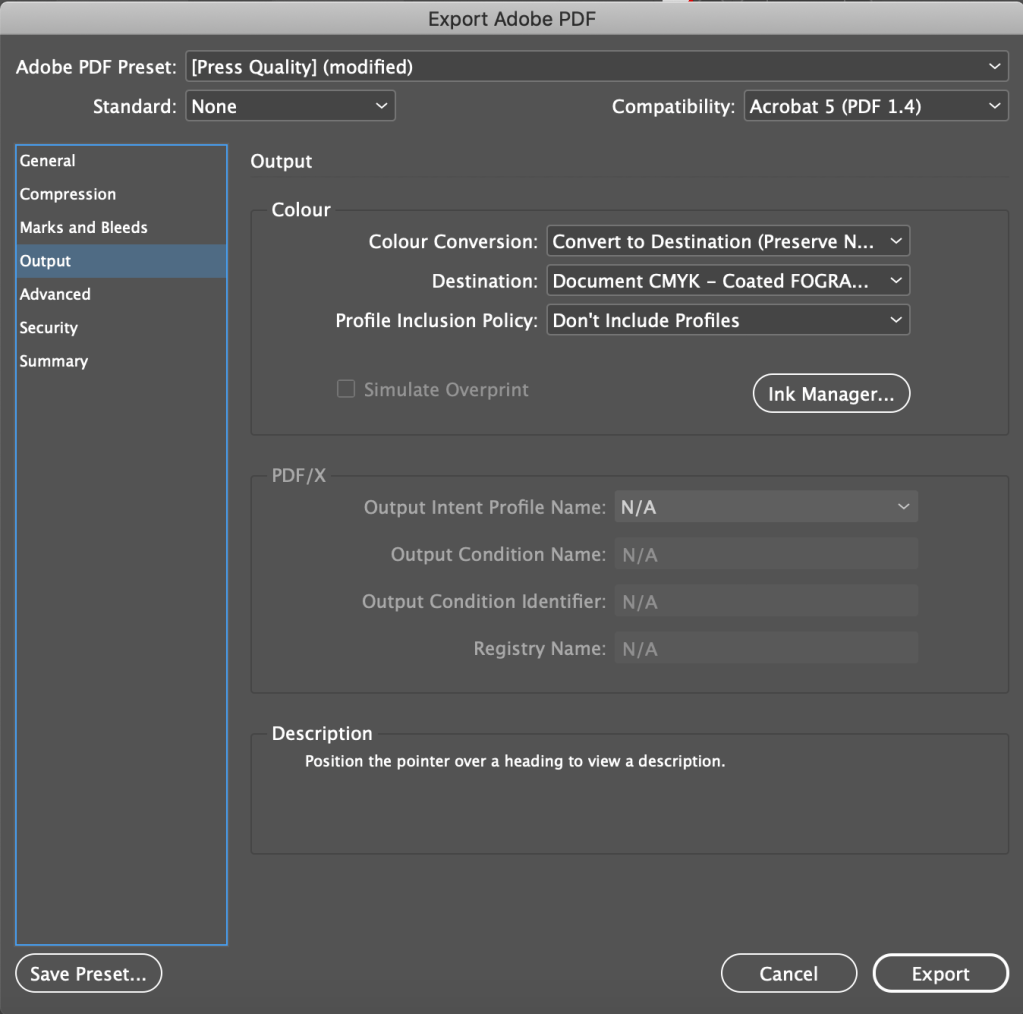The height and width of the screenshot is (1014, 1023).
Task: Switch to the Compression section
Action: pyautogui.click(x=68, y=194)
